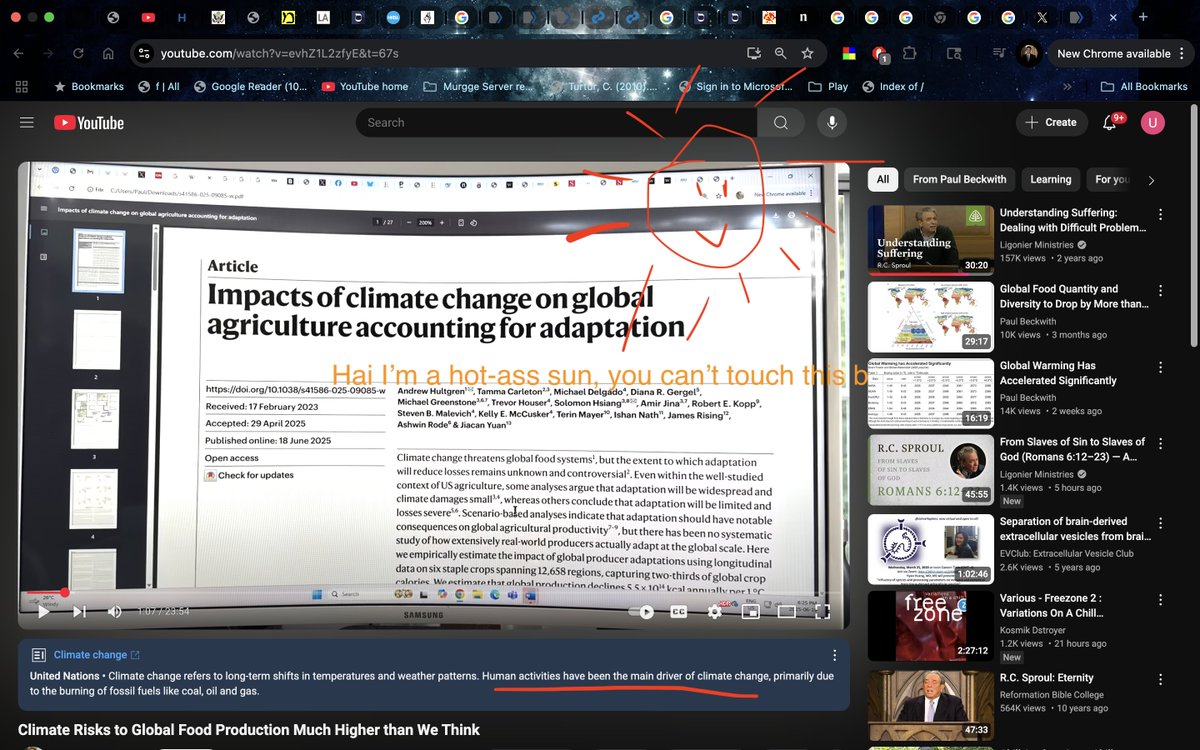Enter theater mode in the player
The height and width of the screenshot is (750, 1200).
click(786, 610)
